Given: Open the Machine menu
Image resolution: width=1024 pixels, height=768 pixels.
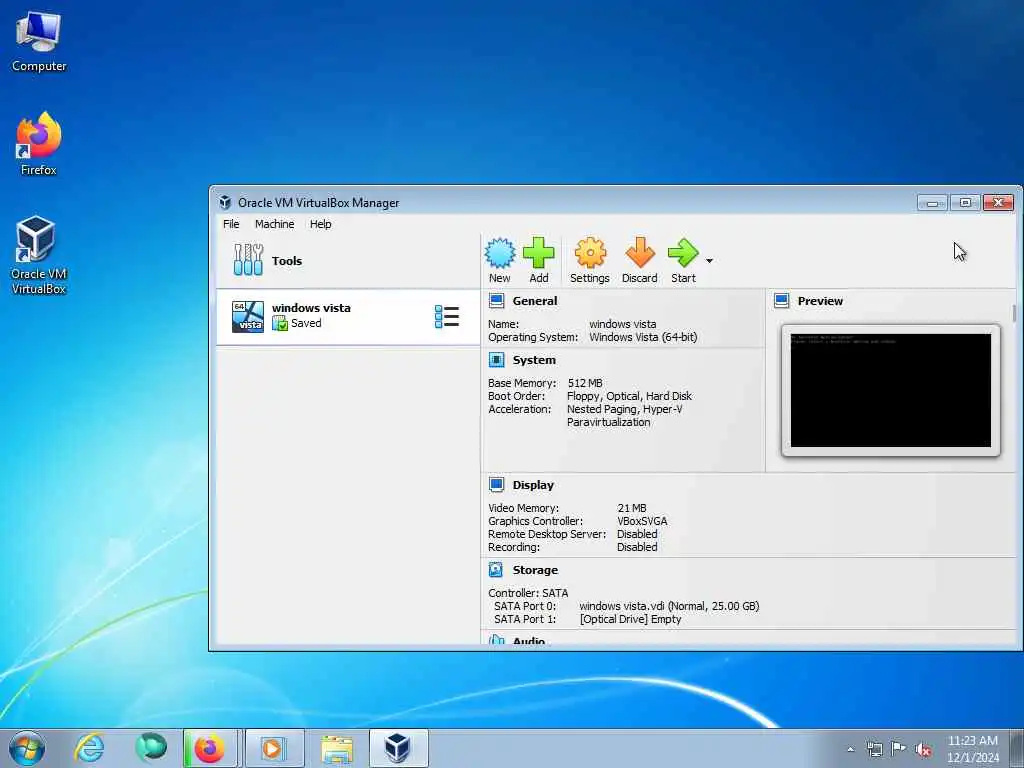Looking at the screenshot, I should [x=274, y=224].
